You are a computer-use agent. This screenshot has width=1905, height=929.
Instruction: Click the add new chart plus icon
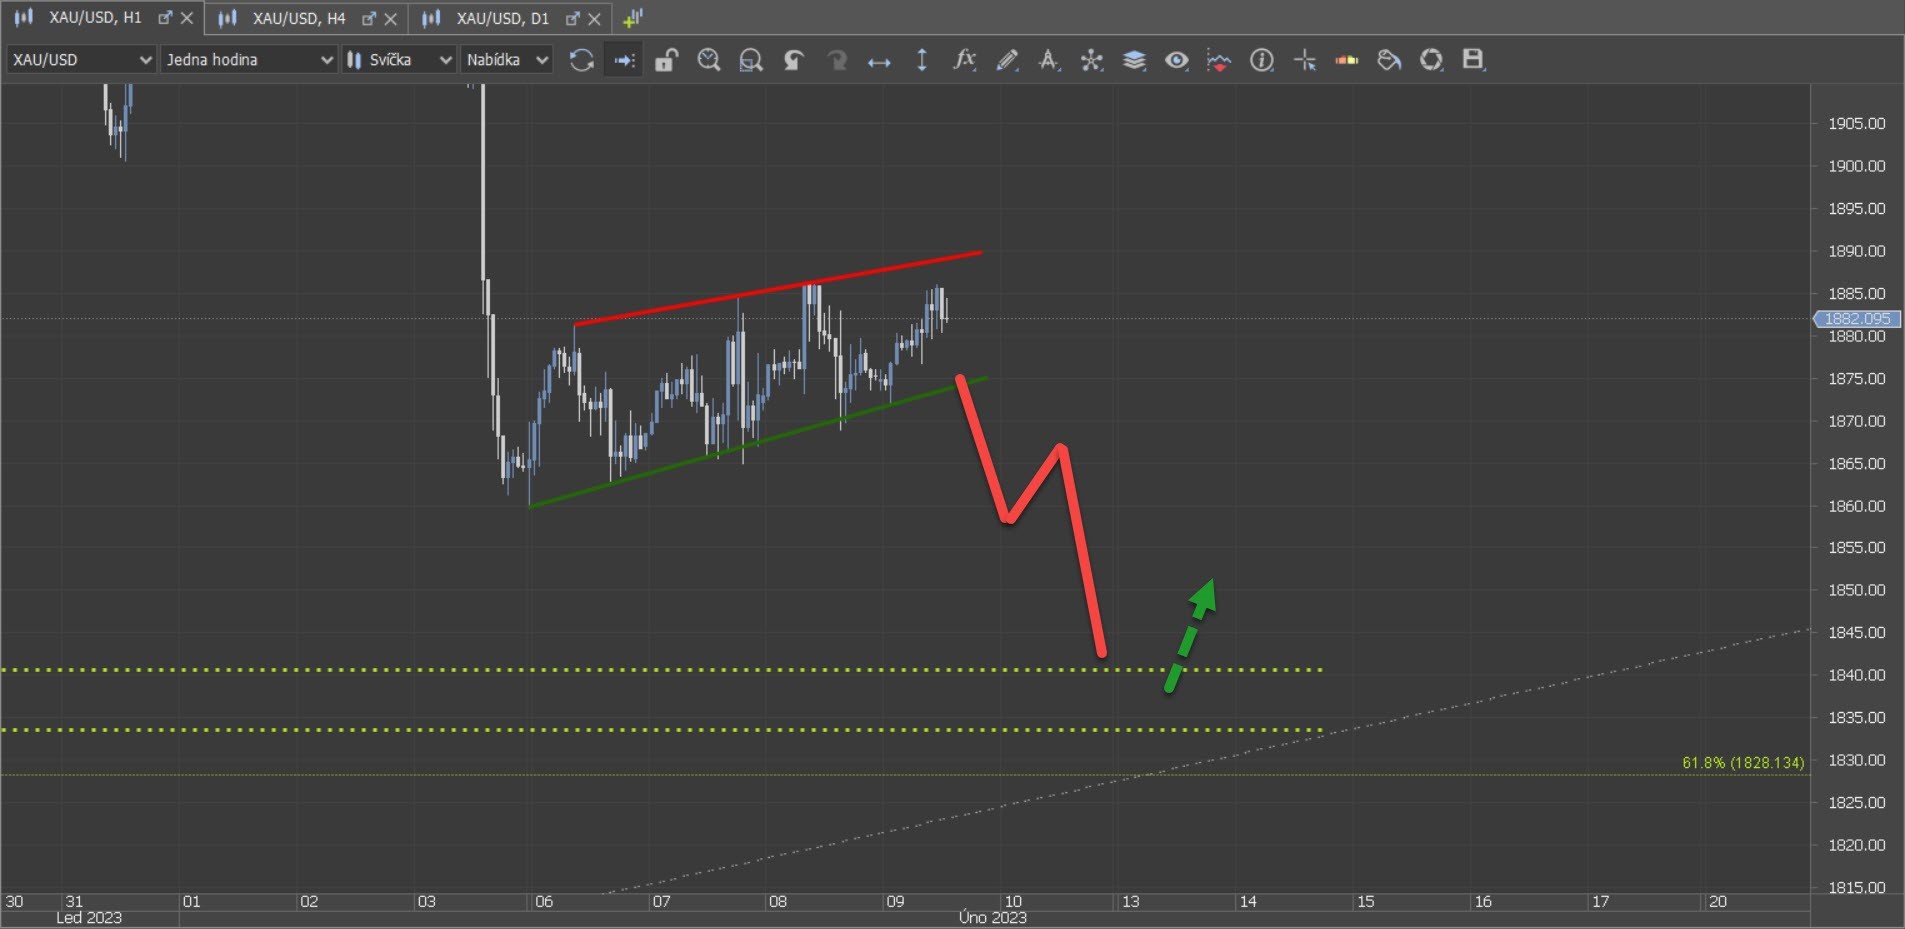pos(632,18)
